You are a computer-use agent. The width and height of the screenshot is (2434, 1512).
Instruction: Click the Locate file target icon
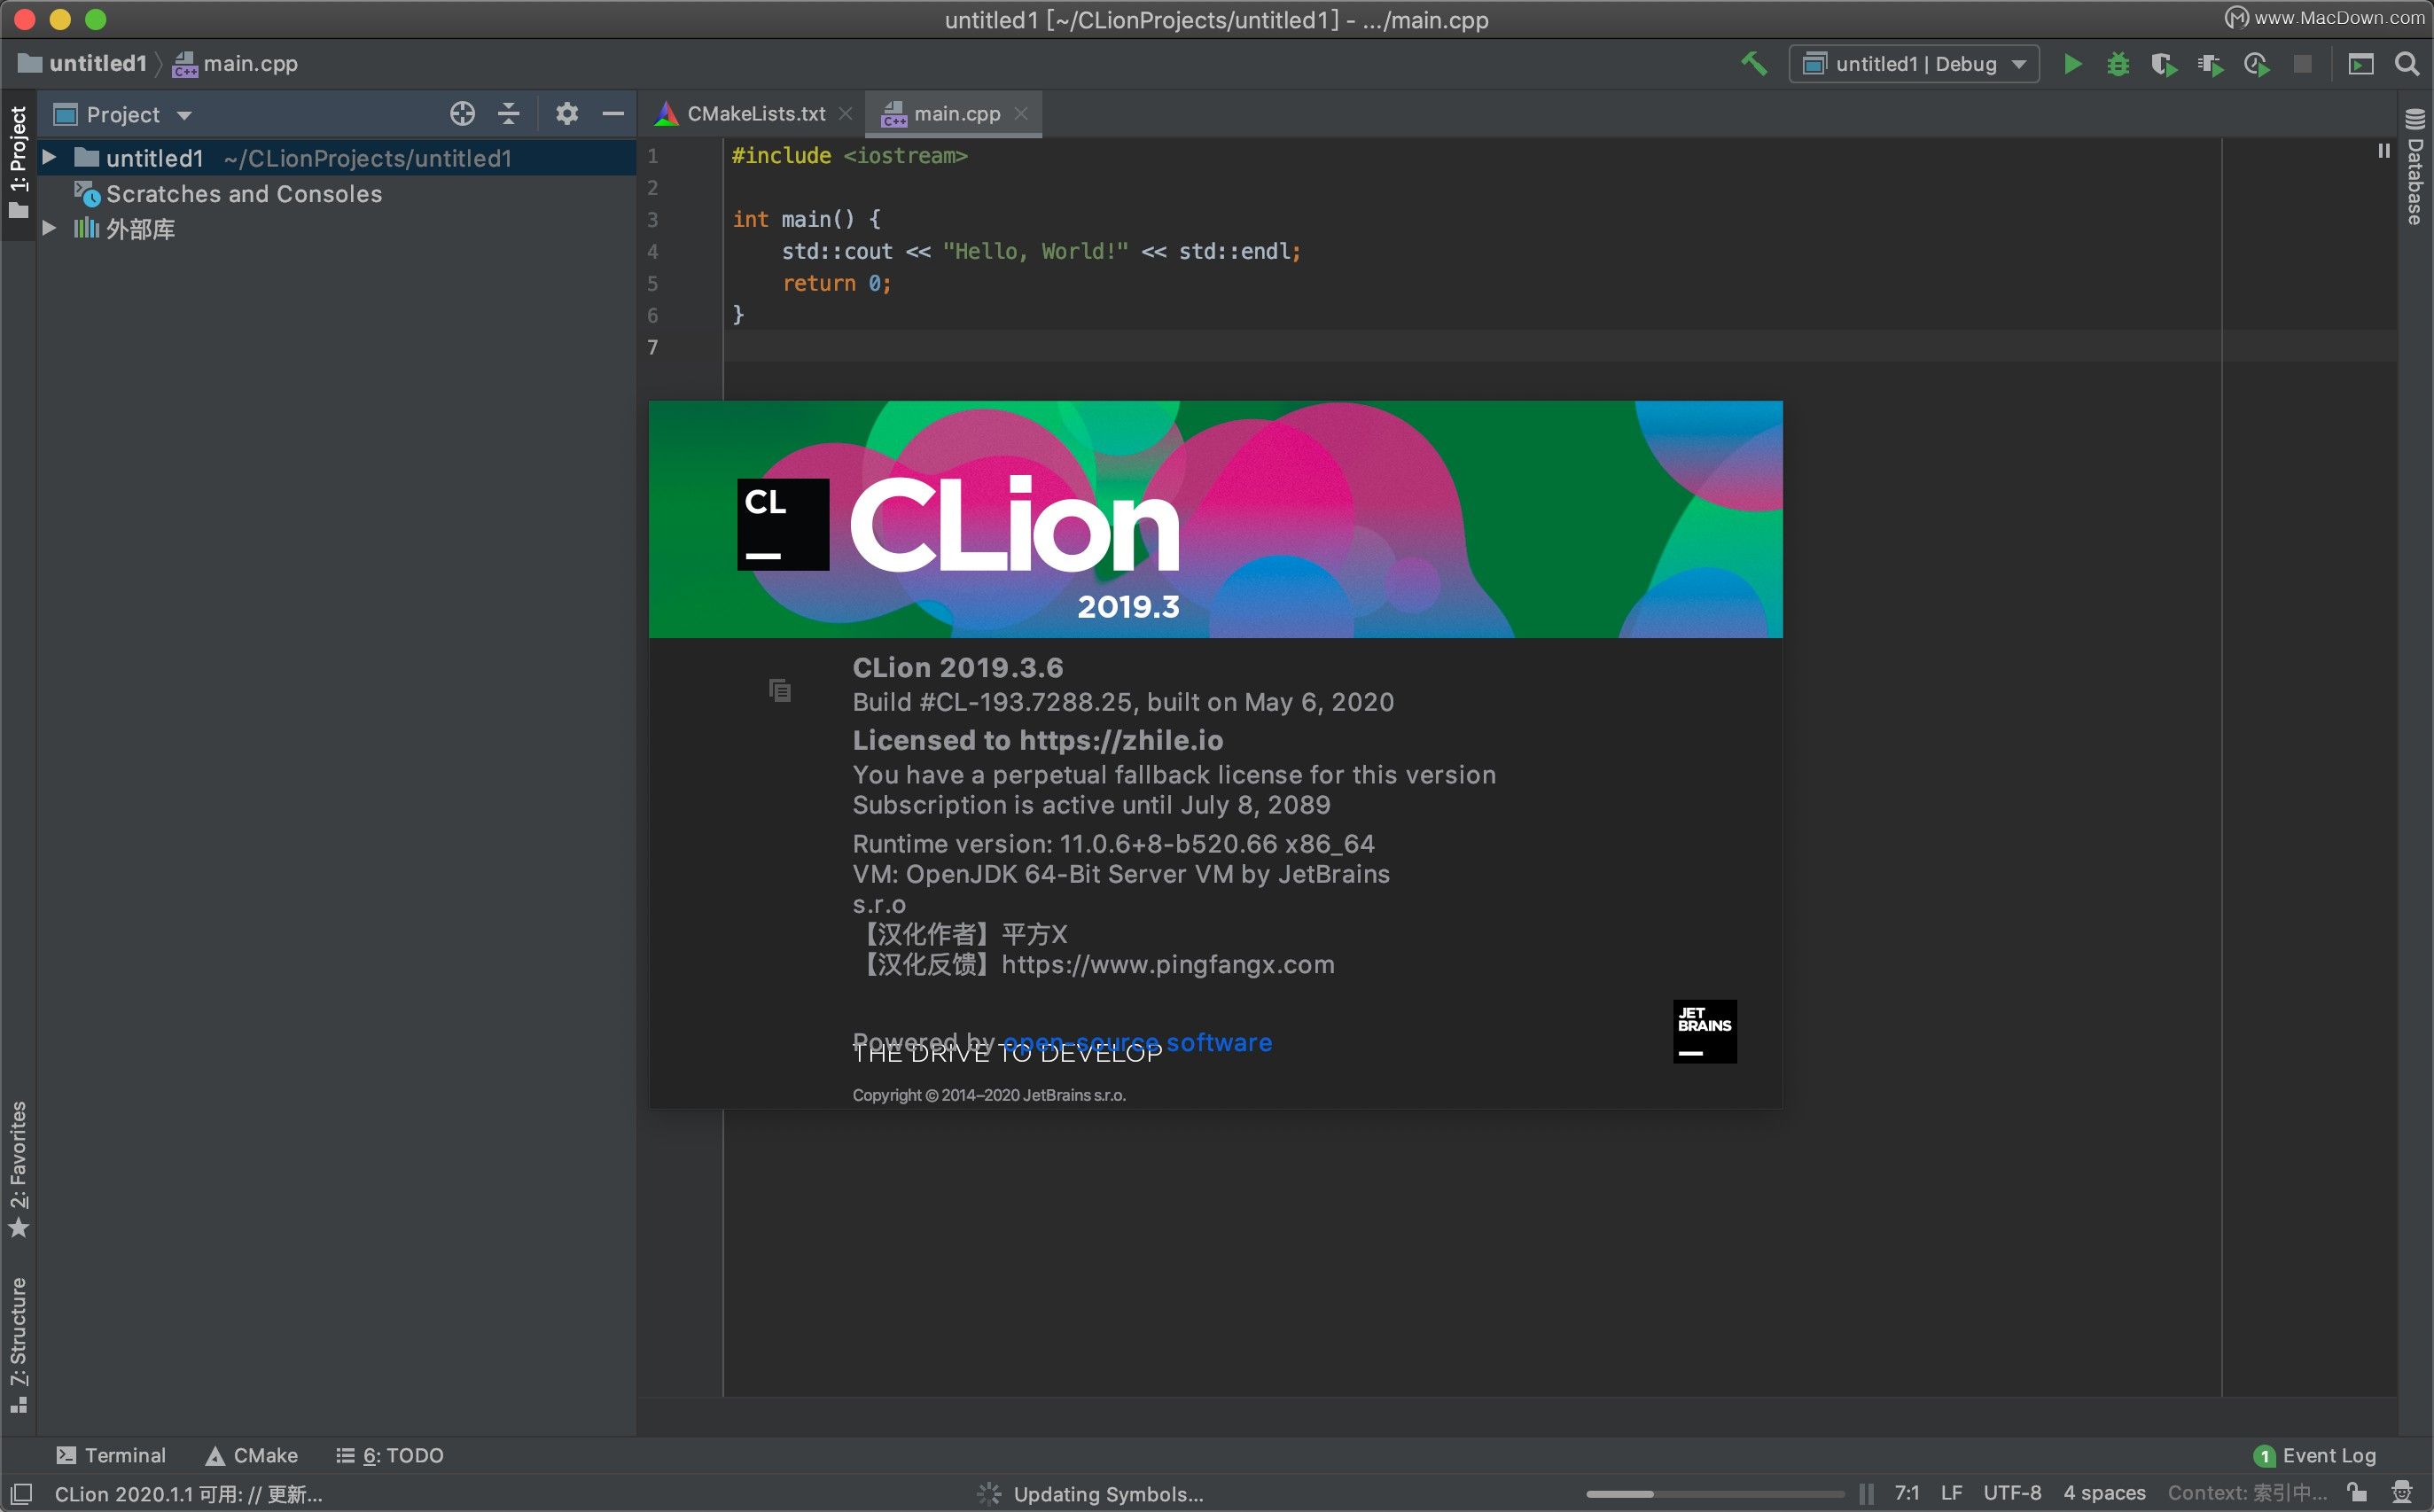(462, 114)
